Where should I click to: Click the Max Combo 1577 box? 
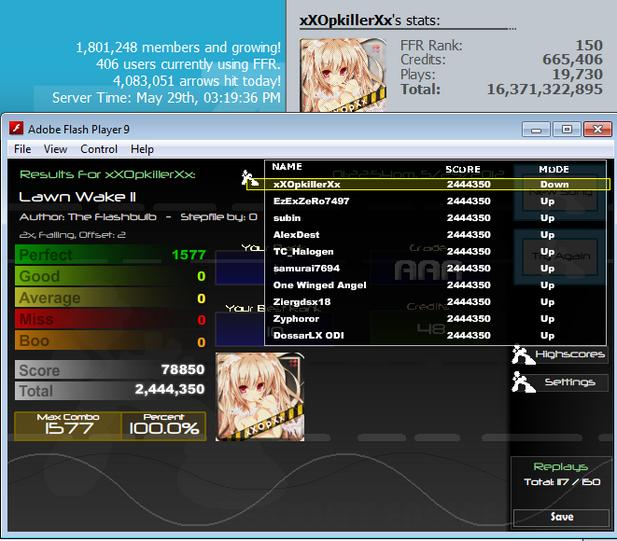click(68, 426)
